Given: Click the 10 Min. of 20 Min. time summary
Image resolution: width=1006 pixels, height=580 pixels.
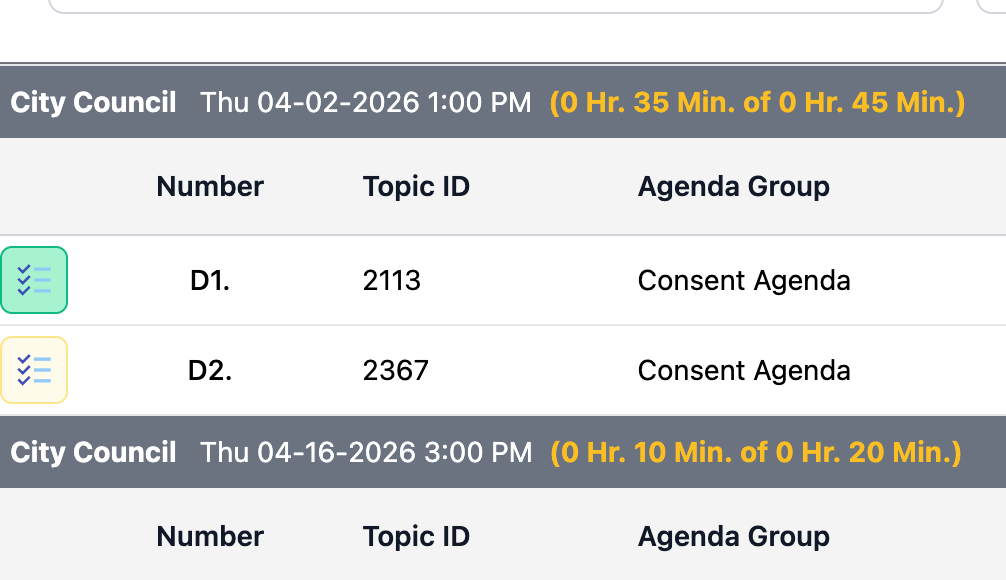Looking at the screenshot, I should click(x=755, y=452).
